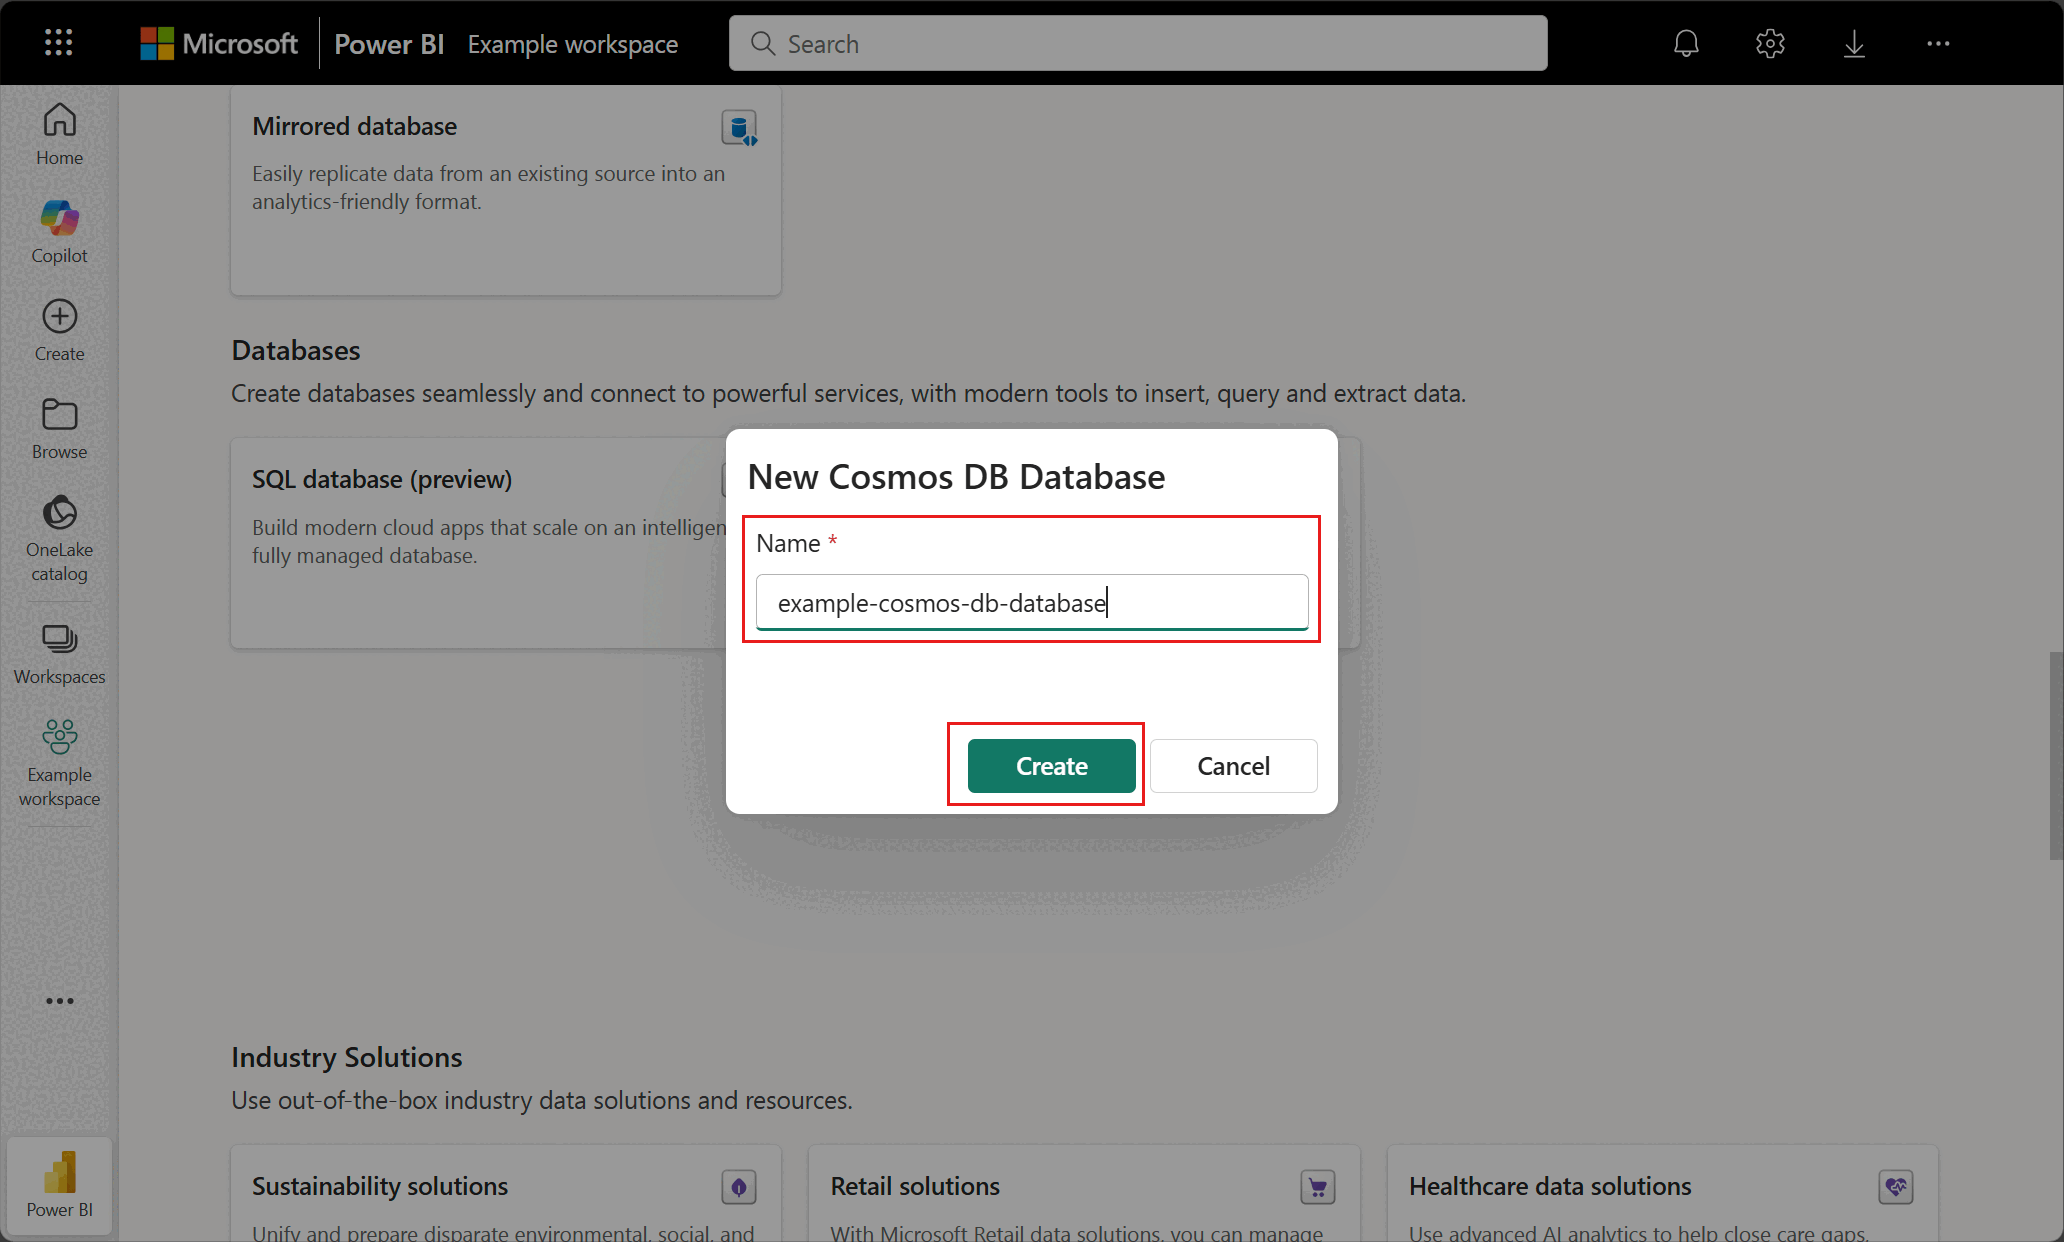
Task: Open the app launcher grid
Action: pyautogui.click(x=59, y=43)
